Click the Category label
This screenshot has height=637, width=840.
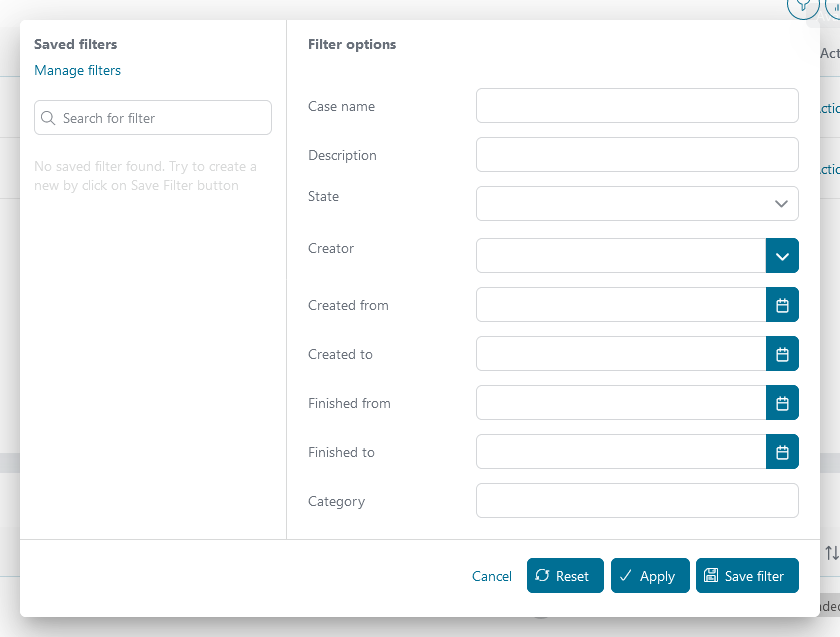click(336, 502)
